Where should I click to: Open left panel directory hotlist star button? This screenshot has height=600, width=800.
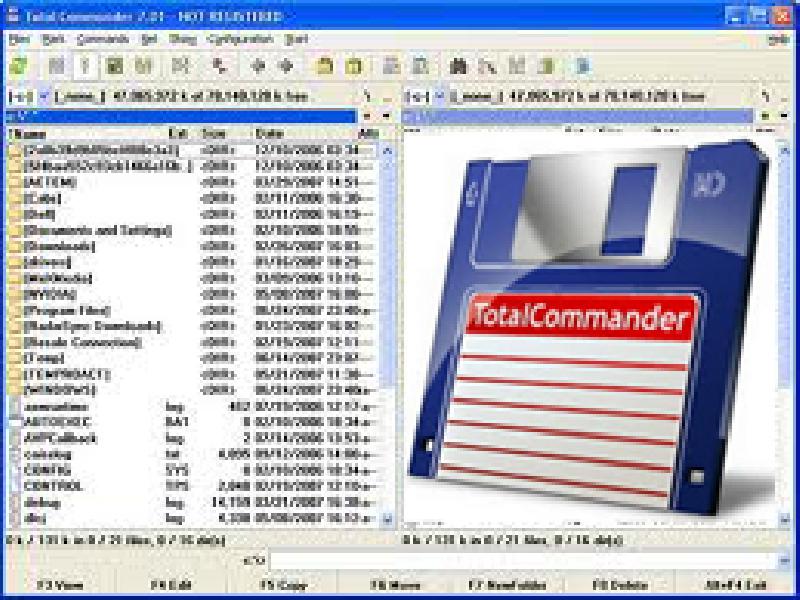(367, 116)
